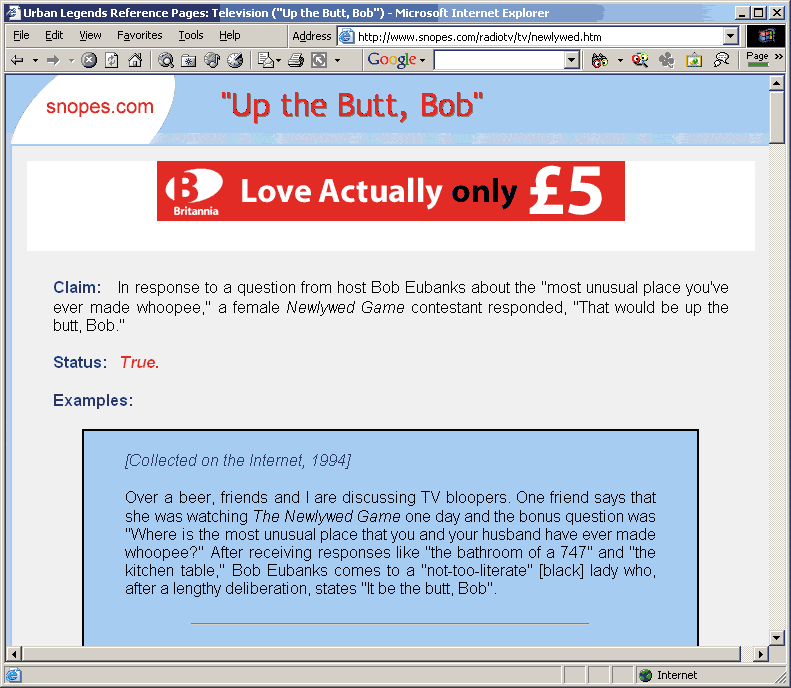Click the Britannia Love Actually banner ad
The height and width of the screenshot is (688, 791).
(x=391, y=191)
